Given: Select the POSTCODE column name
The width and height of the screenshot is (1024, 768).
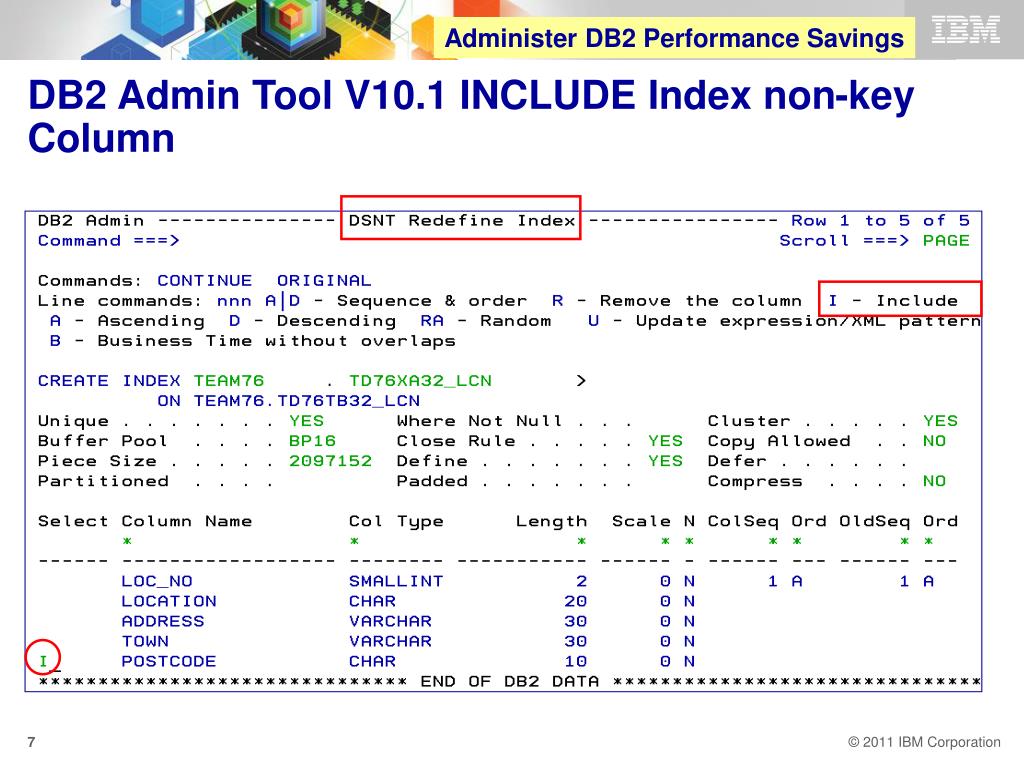Looking at the screenshot, I should click(x=168, y=662).
